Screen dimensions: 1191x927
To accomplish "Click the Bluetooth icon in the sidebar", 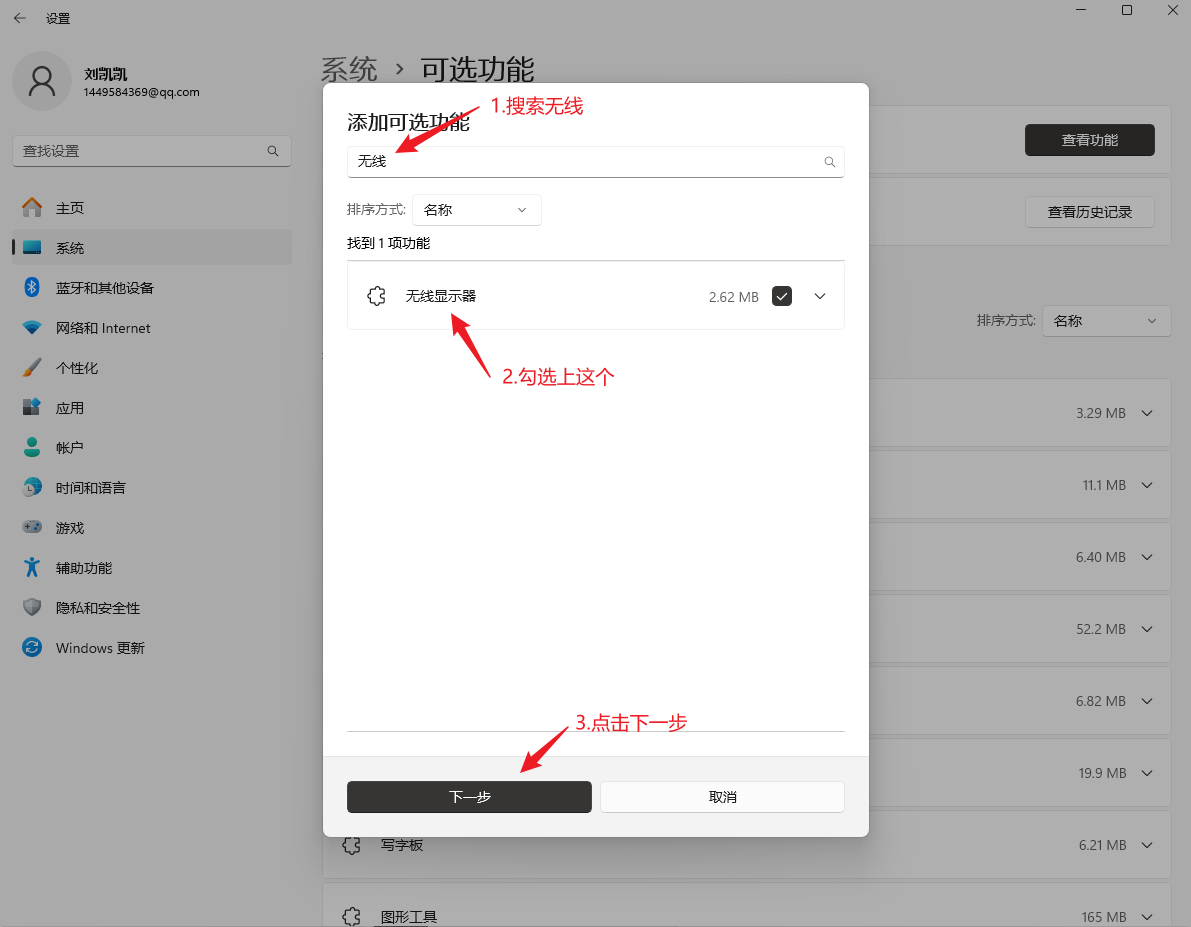I will click(x=32, y=288).
